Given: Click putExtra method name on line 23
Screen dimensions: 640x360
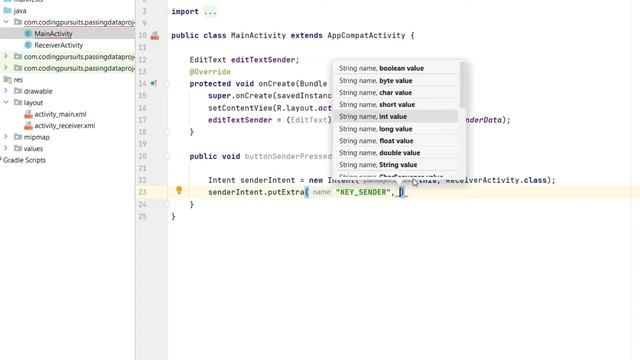Looking at the screenshot, I should point(285,192).
